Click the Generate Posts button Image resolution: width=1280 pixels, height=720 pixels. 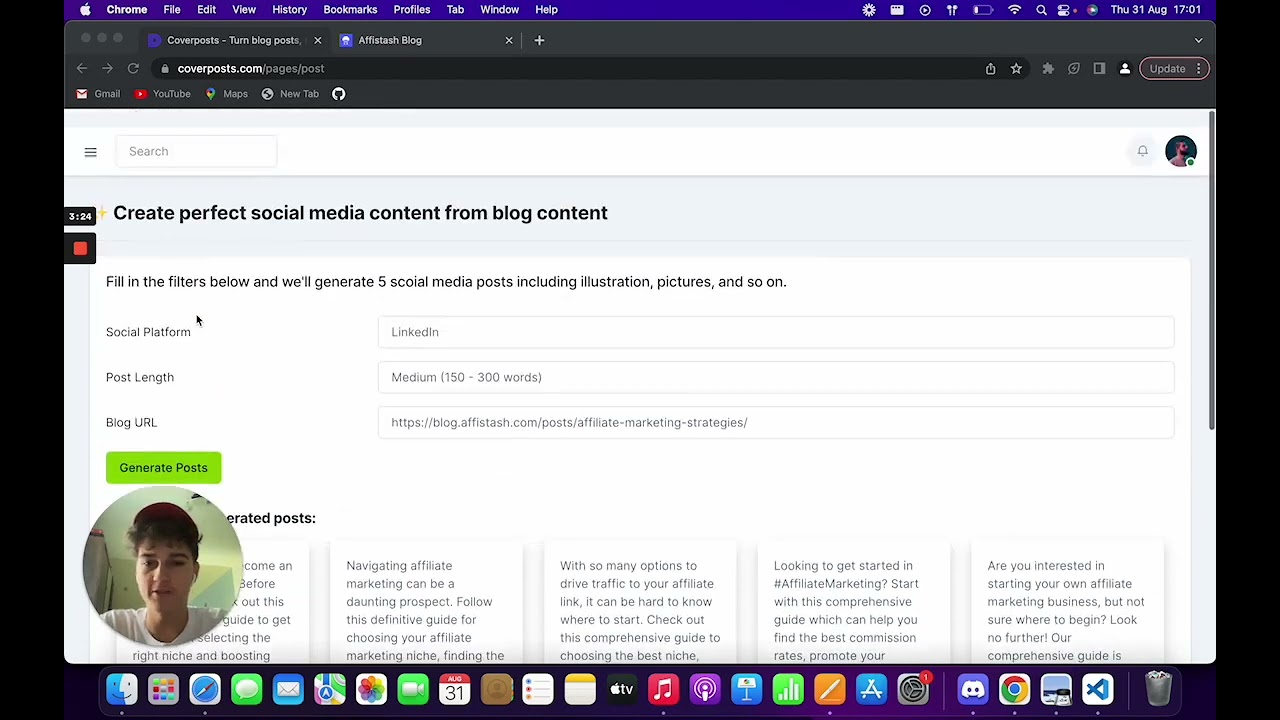[x=163, y=468]
